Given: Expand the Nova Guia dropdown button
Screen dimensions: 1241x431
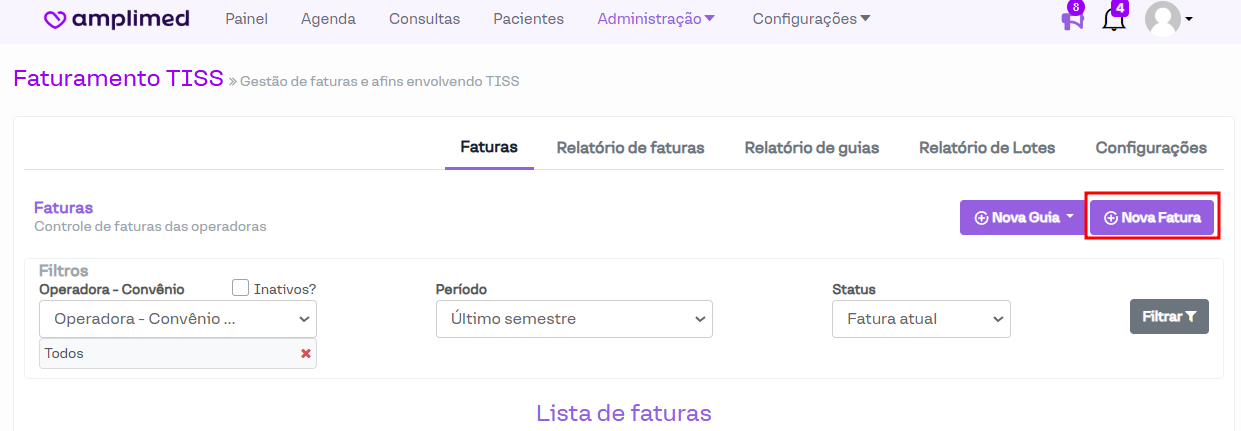Looking at the screenshot, I should [1018, 217].
